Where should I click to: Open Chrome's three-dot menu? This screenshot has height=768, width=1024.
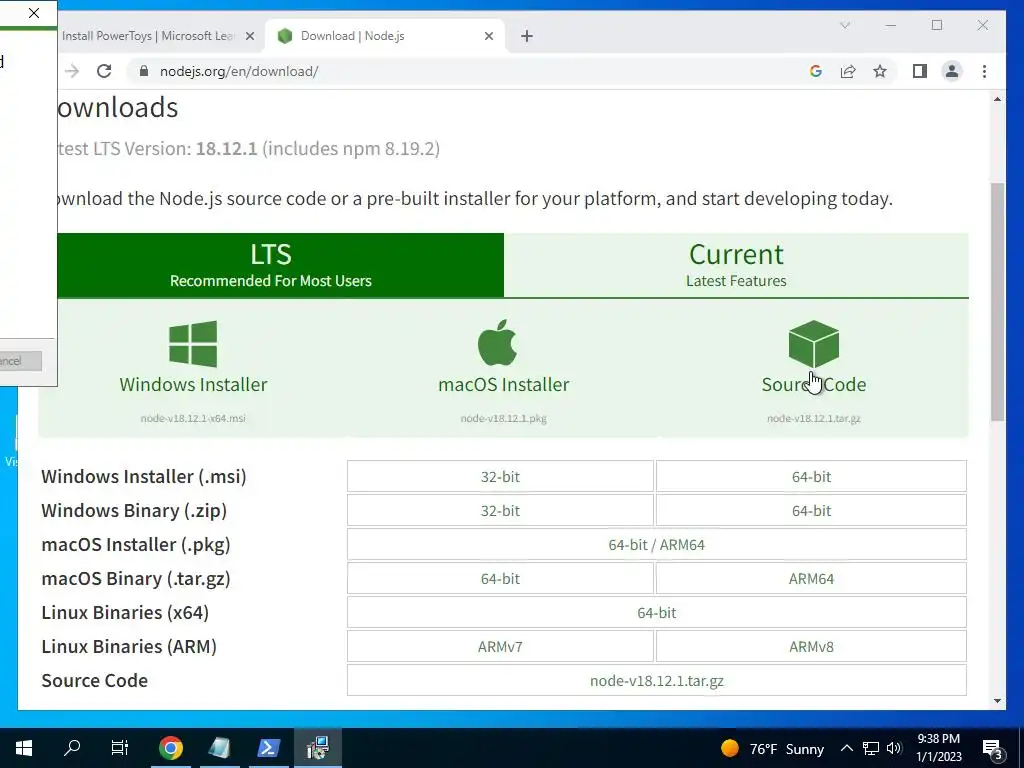(x=984, y=71)
